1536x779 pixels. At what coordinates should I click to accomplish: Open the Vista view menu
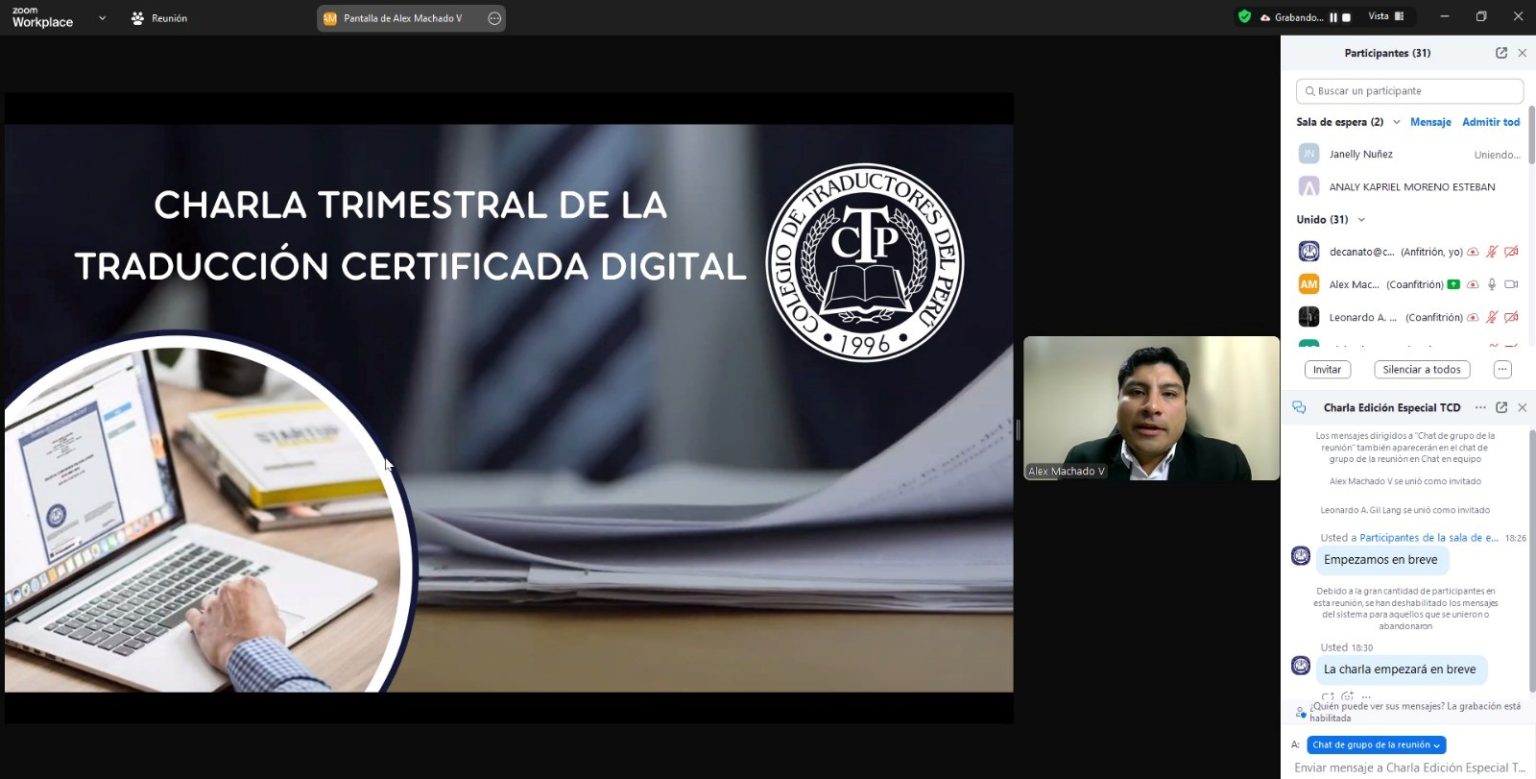pos(1386,16)
